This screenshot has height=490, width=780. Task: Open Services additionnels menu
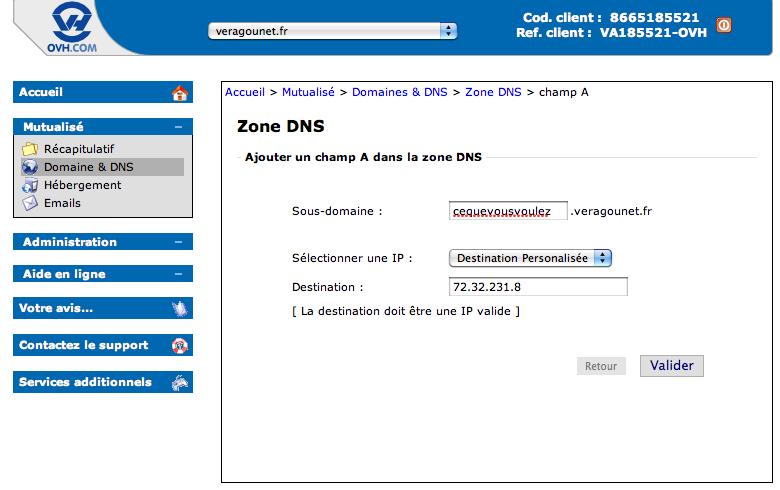coord(102,382)
